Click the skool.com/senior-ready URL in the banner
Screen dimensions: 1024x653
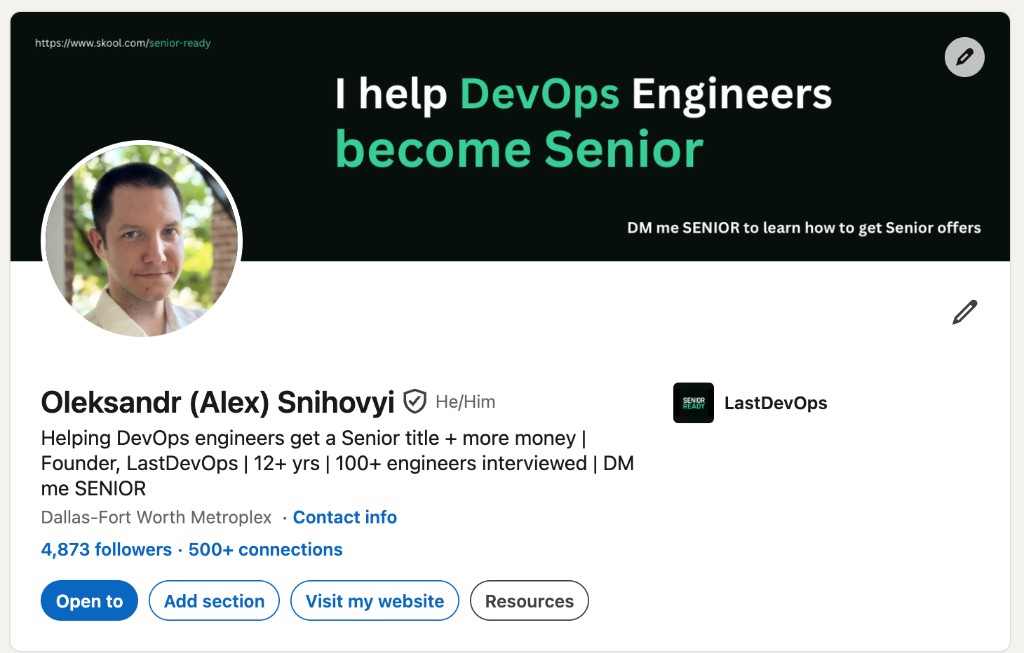(123, 43)
